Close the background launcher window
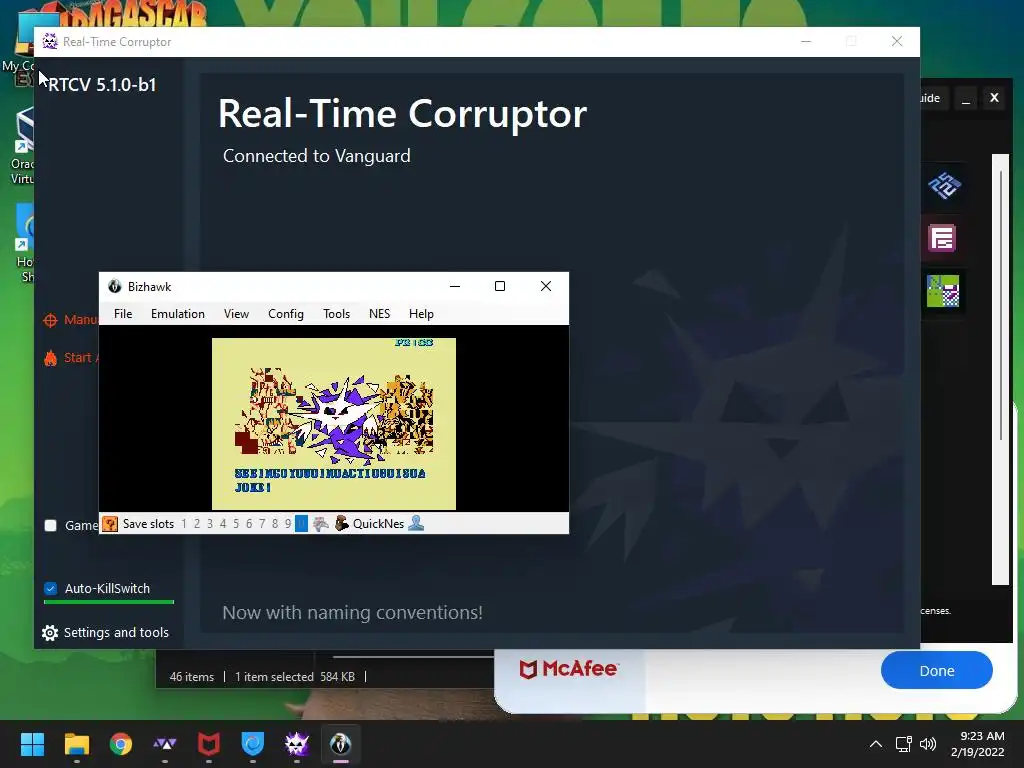This screenshot has height=768, width=1024. (x=994, y=98)
